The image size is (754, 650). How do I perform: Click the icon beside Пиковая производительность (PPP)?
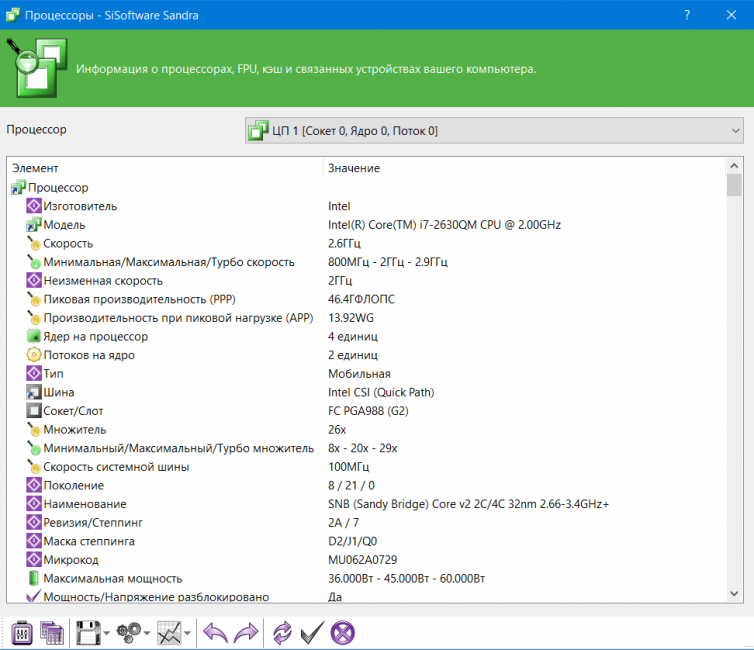tap(34, 299)
